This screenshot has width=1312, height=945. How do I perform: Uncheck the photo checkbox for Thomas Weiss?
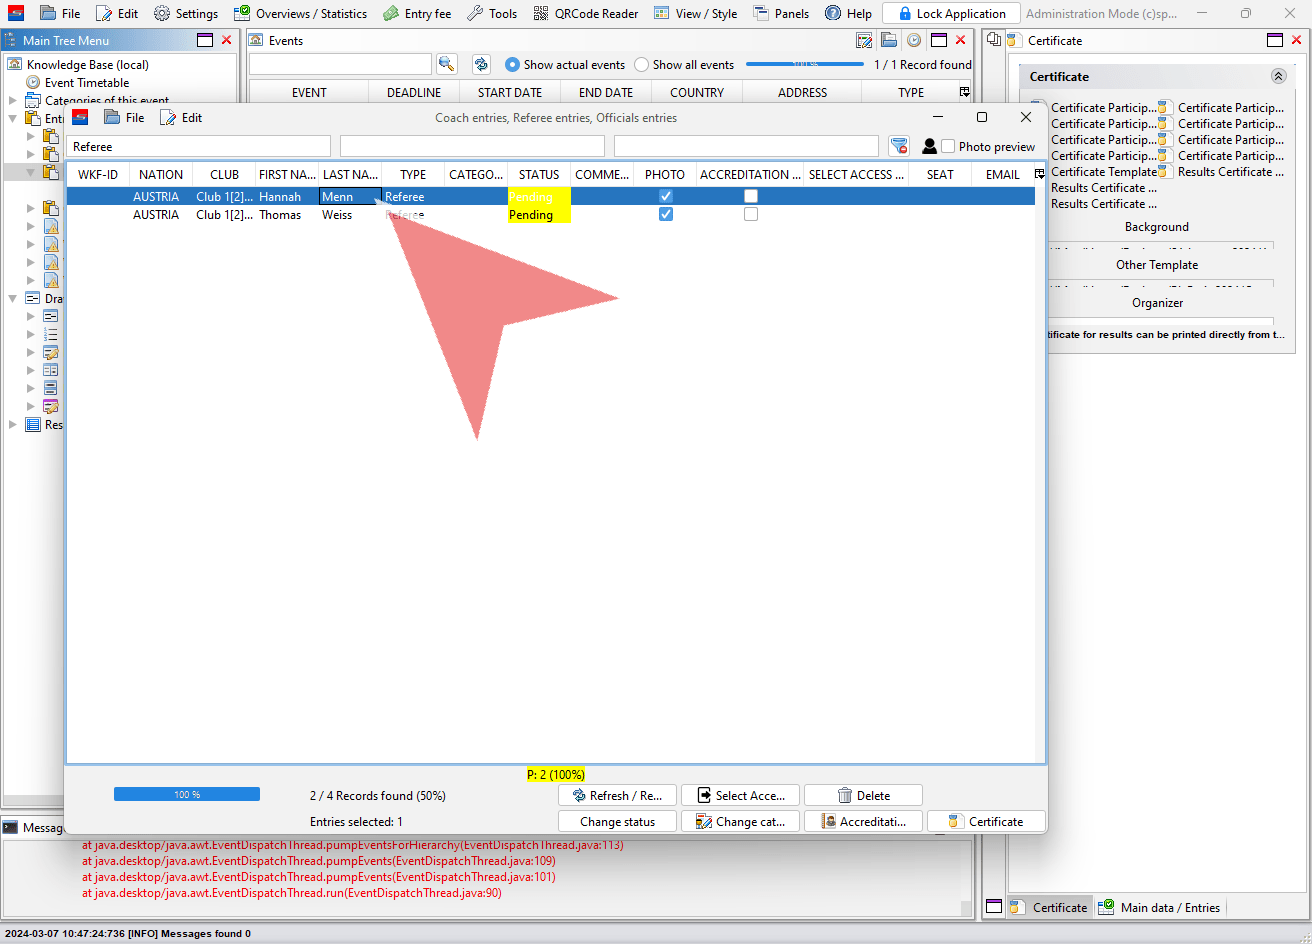[666, 214]
